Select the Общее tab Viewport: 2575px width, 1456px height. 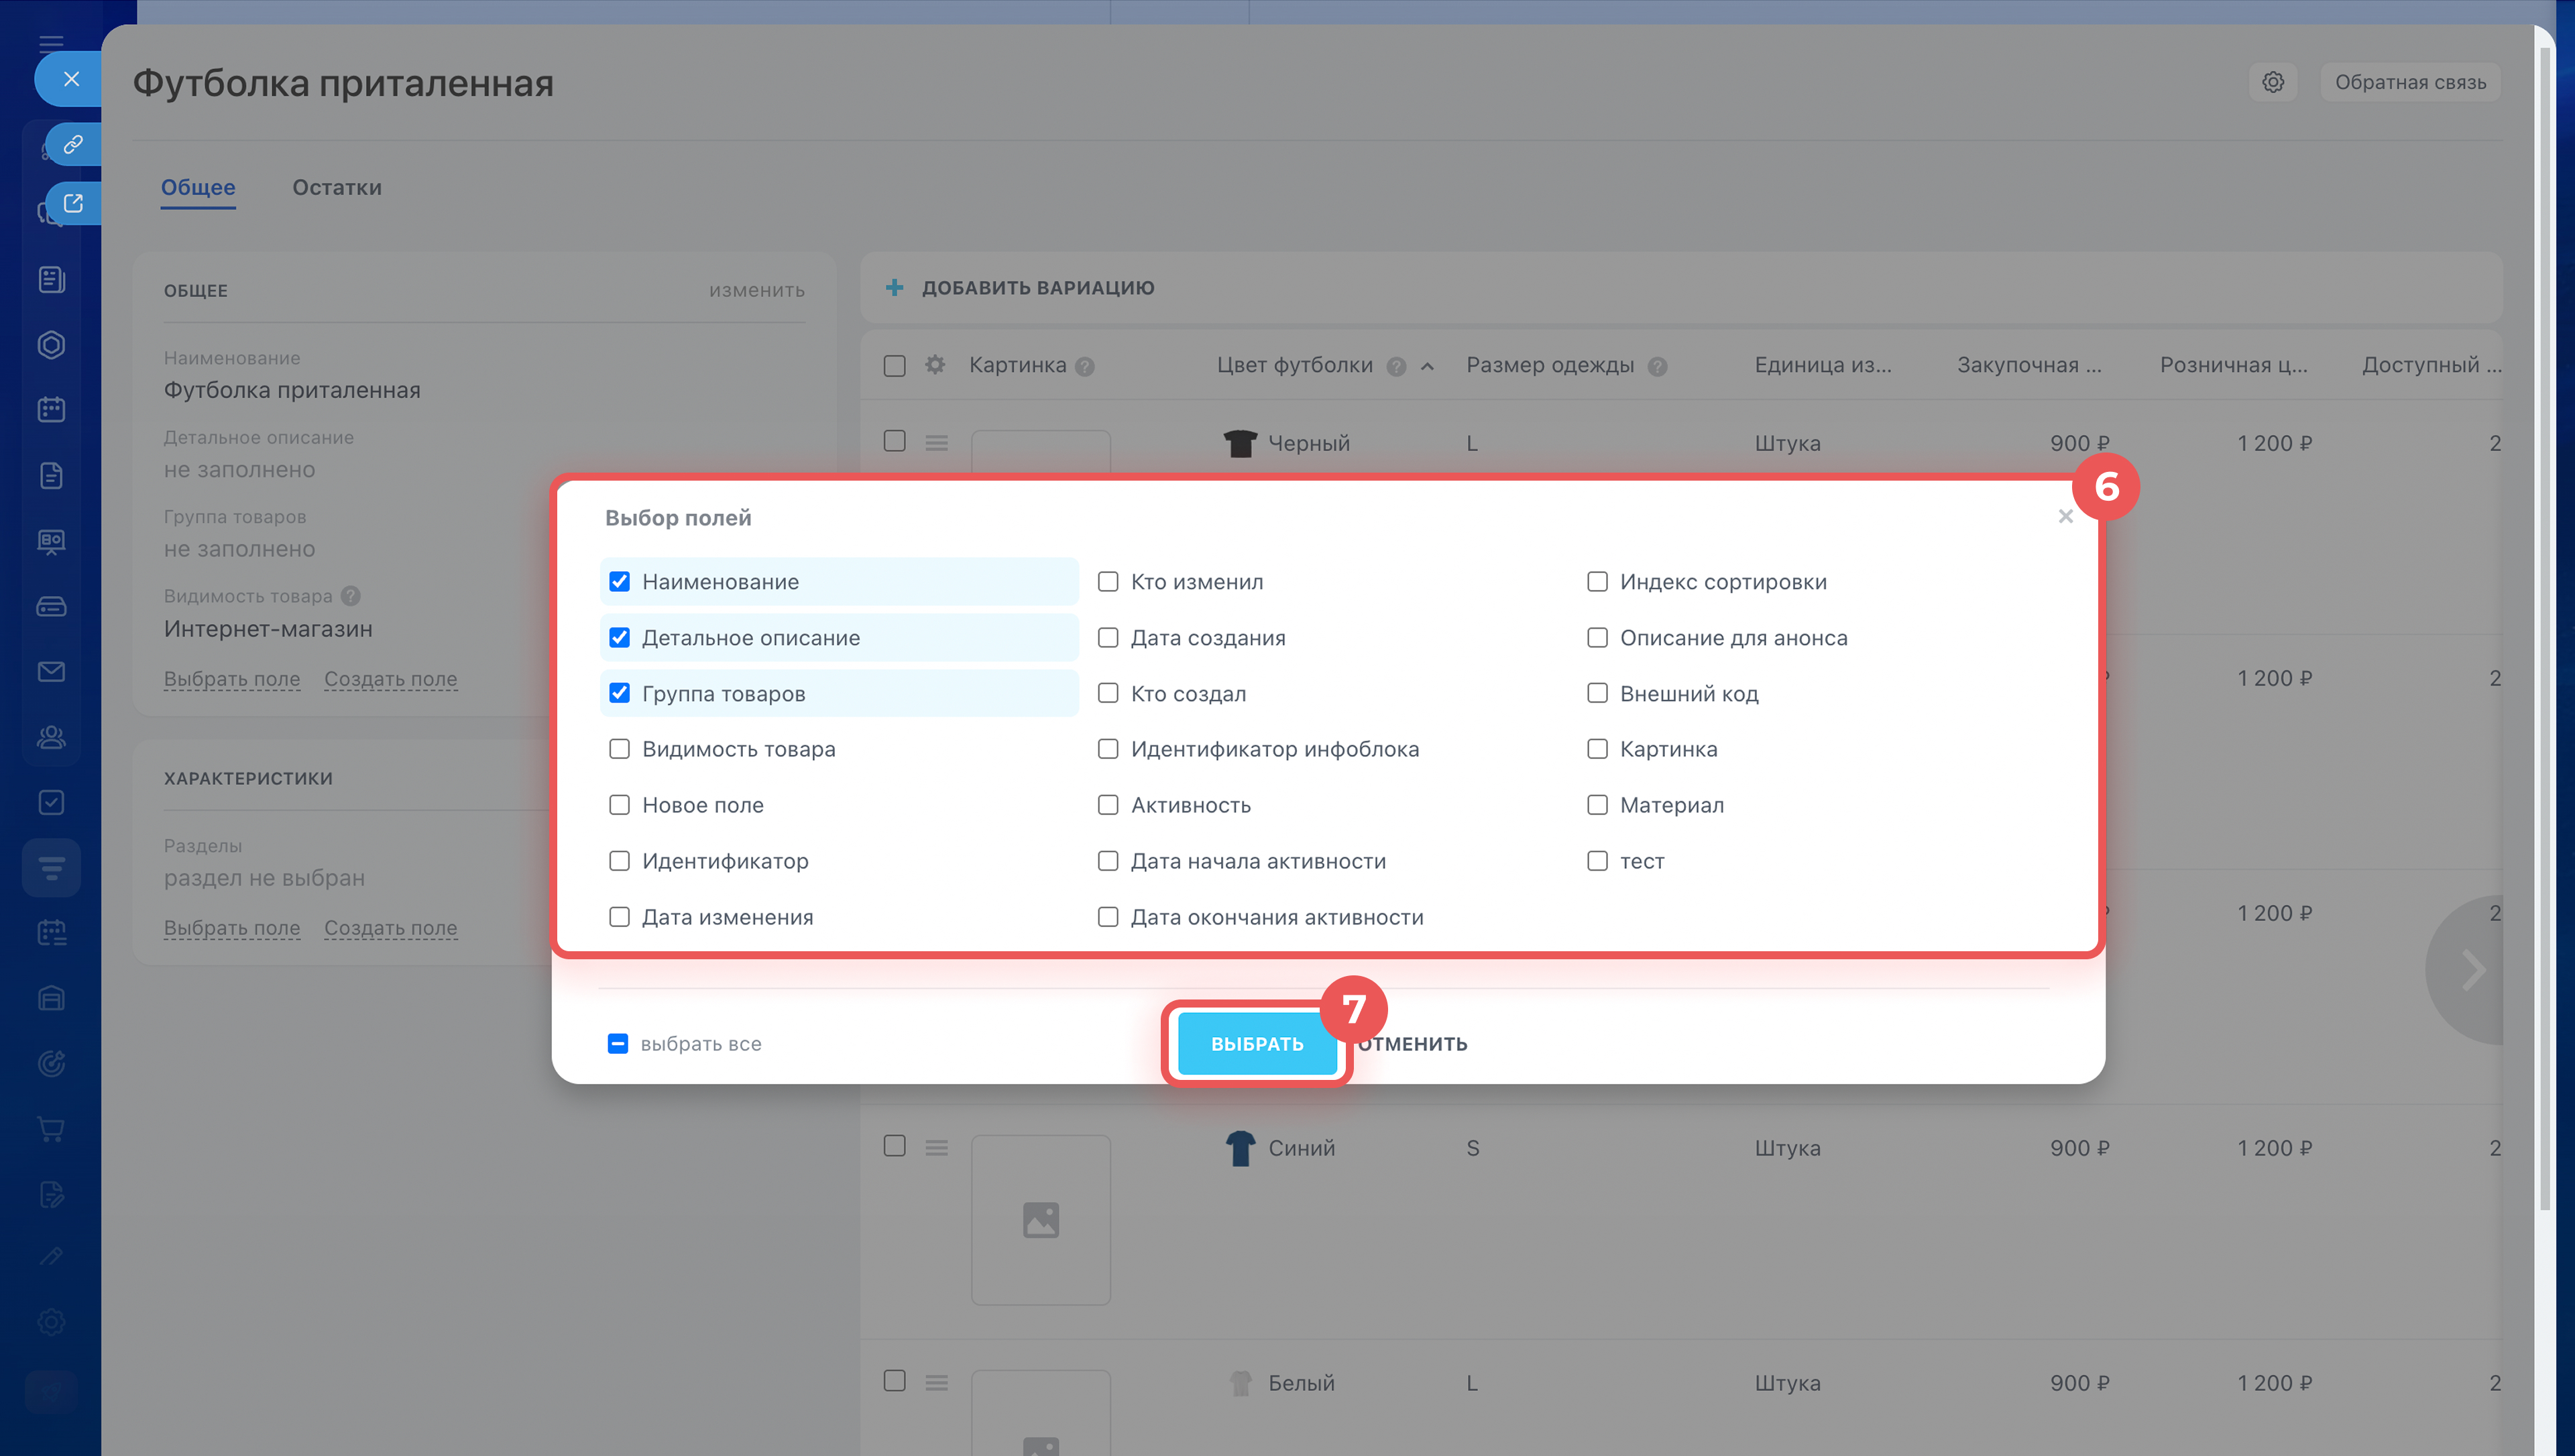pos(198,188)
